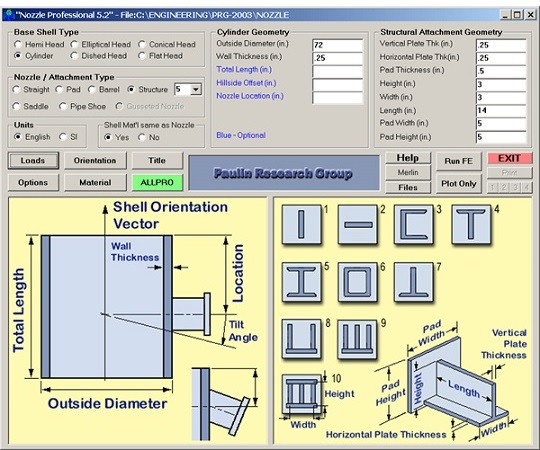Click the green ALLPRO button

(157, 182)
